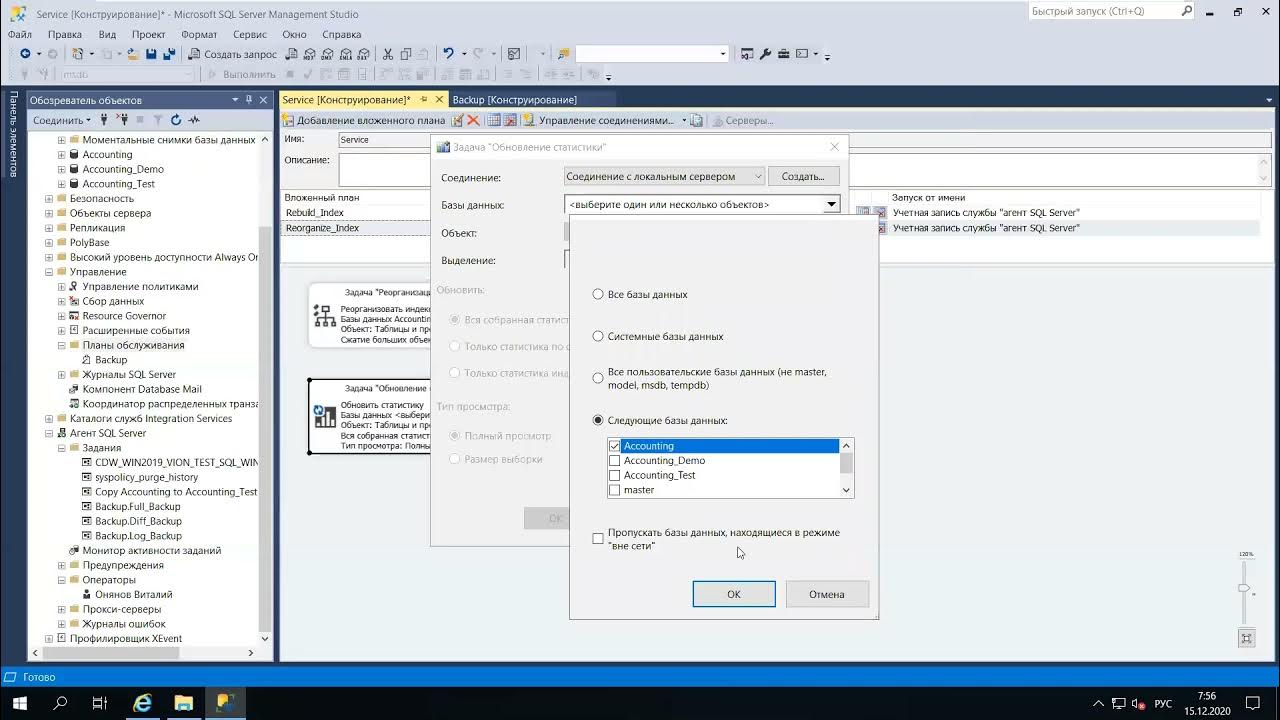Viewport: 1280px width, 720px height.
Task: Click the Quick Launch search box
Action: click(1103, 11)
